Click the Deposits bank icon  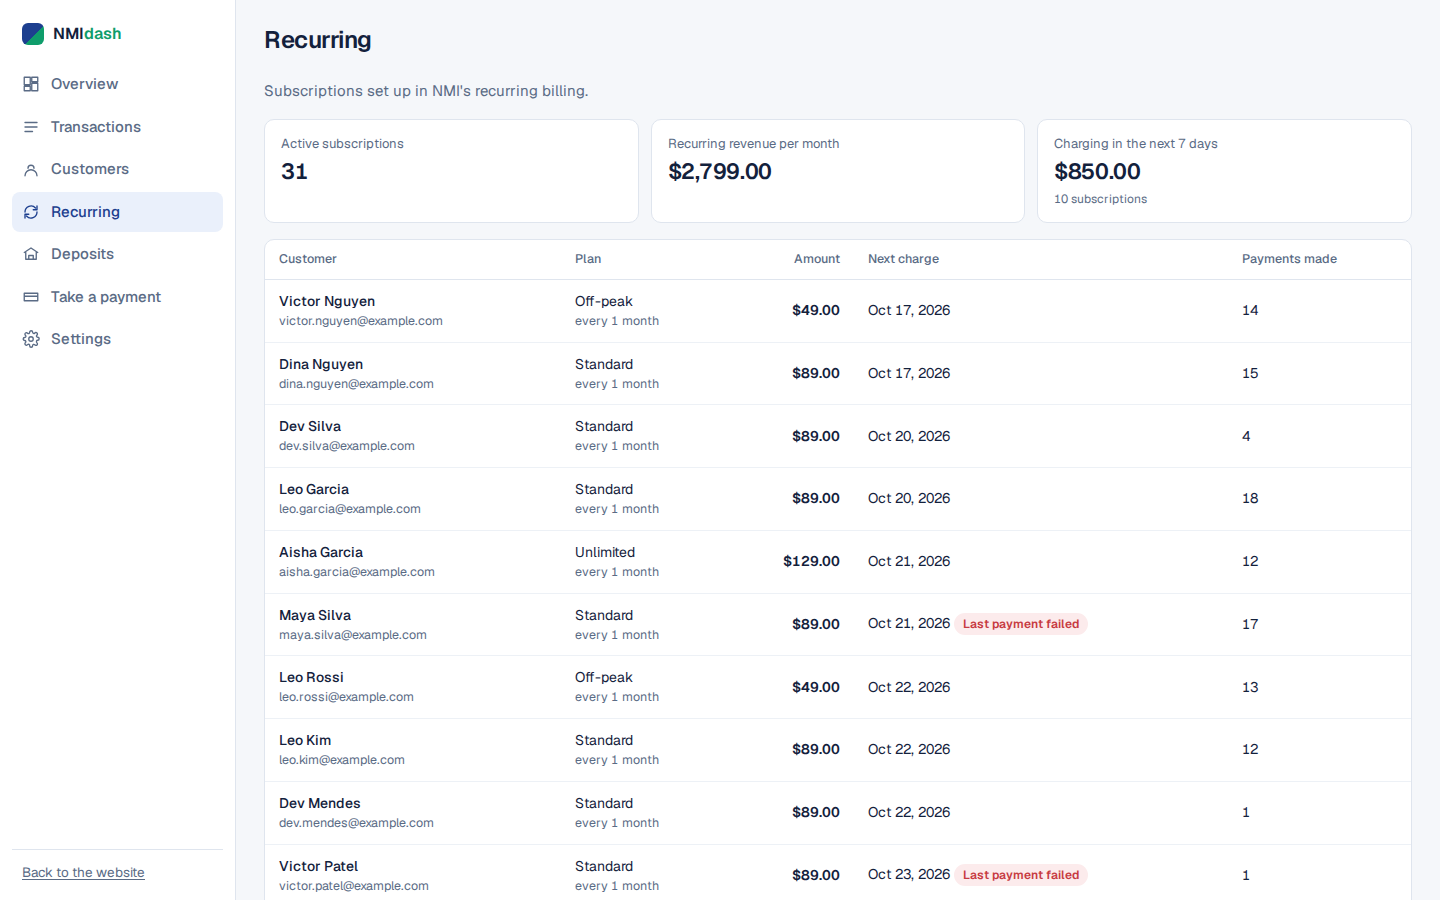click(31, 254)
